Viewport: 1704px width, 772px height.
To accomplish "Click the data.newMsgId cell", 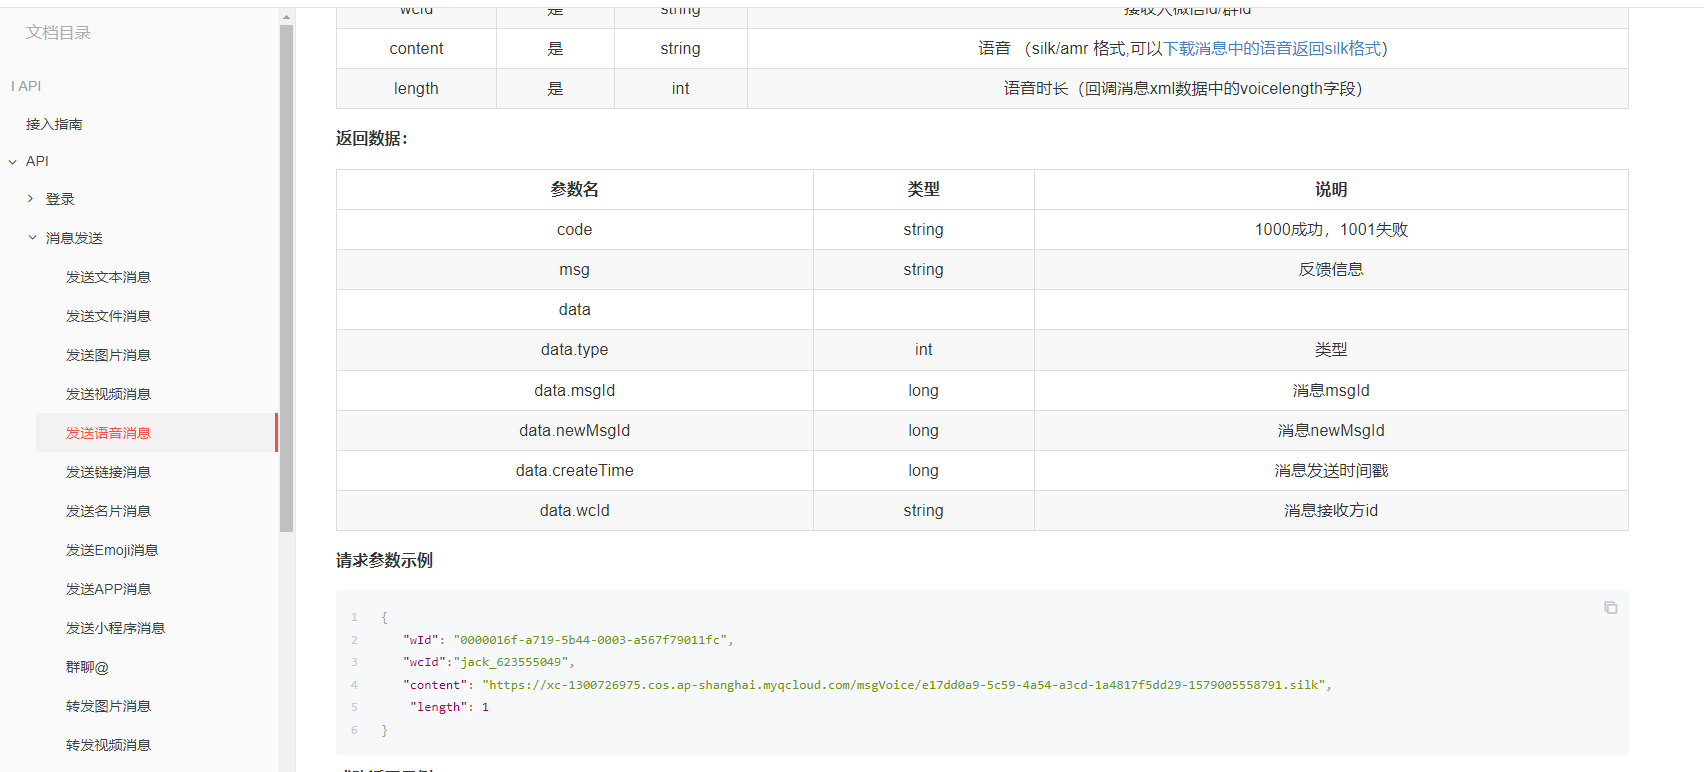I will pos(575,430).
